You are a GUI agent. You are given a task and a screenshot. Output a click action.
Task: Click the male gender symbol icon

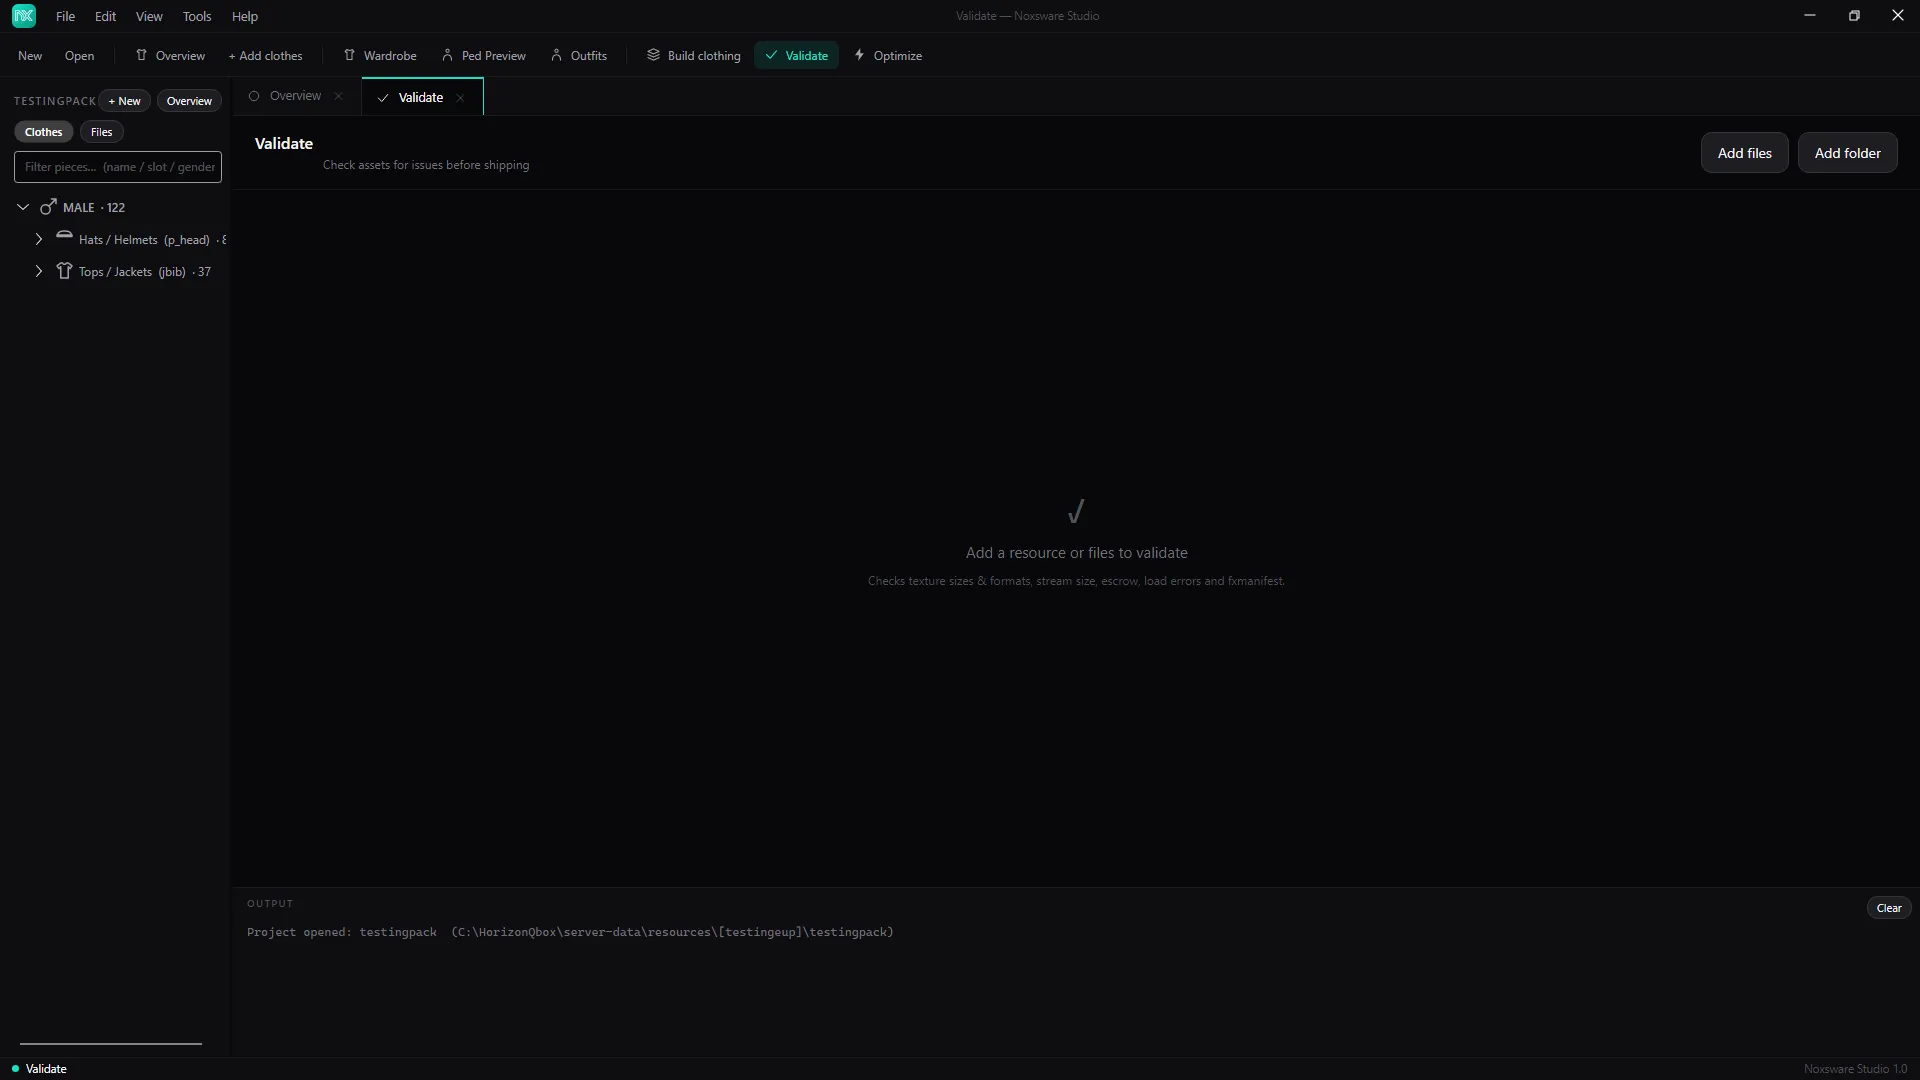tap(48, 207)
